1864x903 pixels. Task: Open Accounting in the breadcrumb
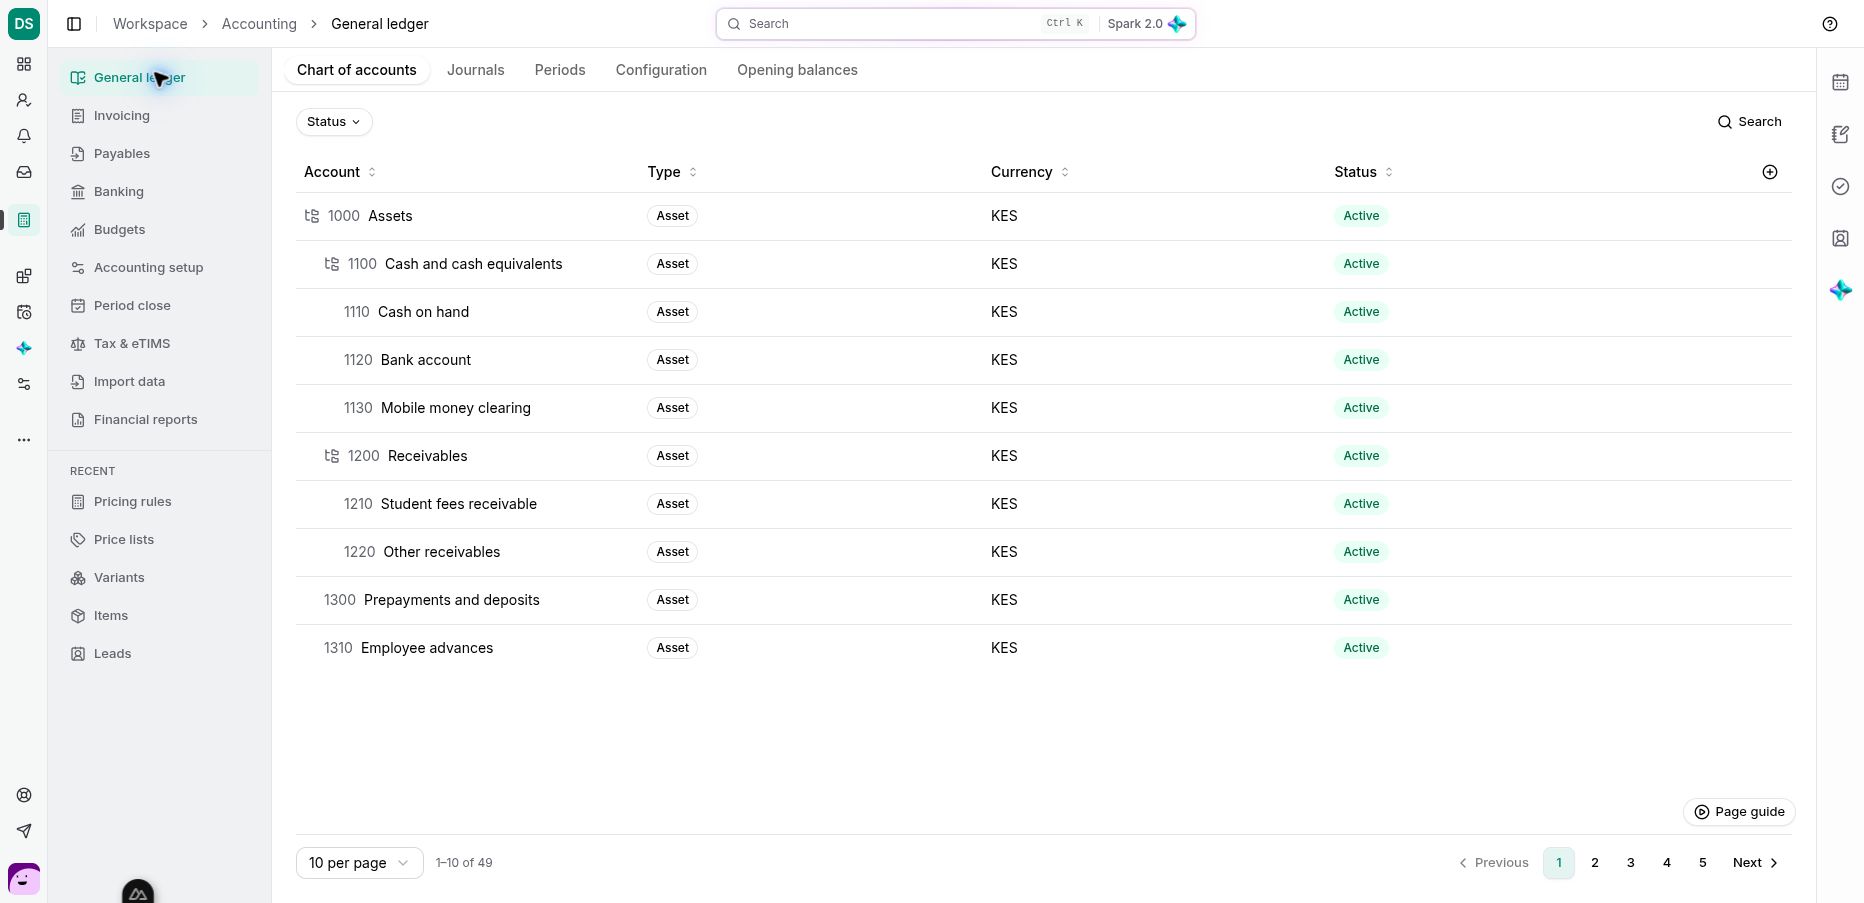pyautogui.click(x=259, y=24)
